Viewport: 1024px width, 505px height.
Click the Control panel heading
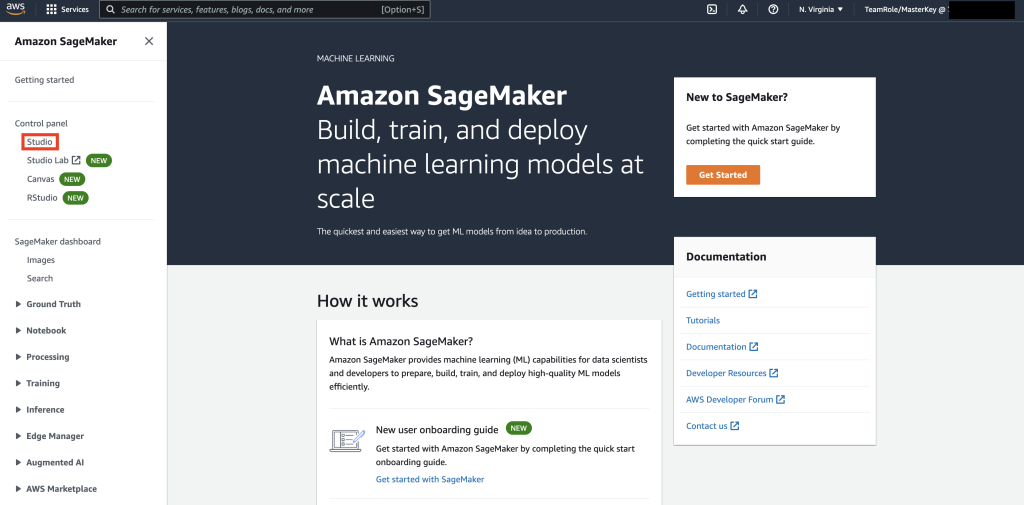click(x=41, y=123)
